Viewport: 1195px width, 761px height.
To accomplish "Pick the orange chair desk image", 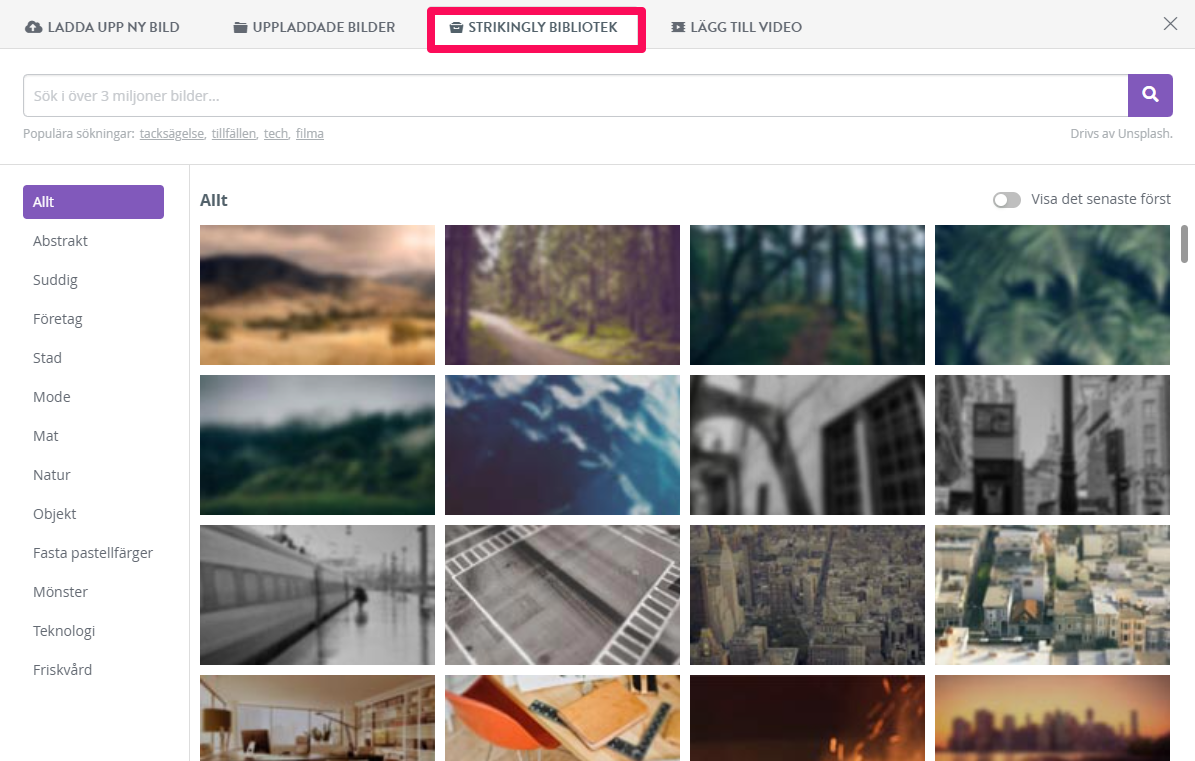I will (562, 718).
